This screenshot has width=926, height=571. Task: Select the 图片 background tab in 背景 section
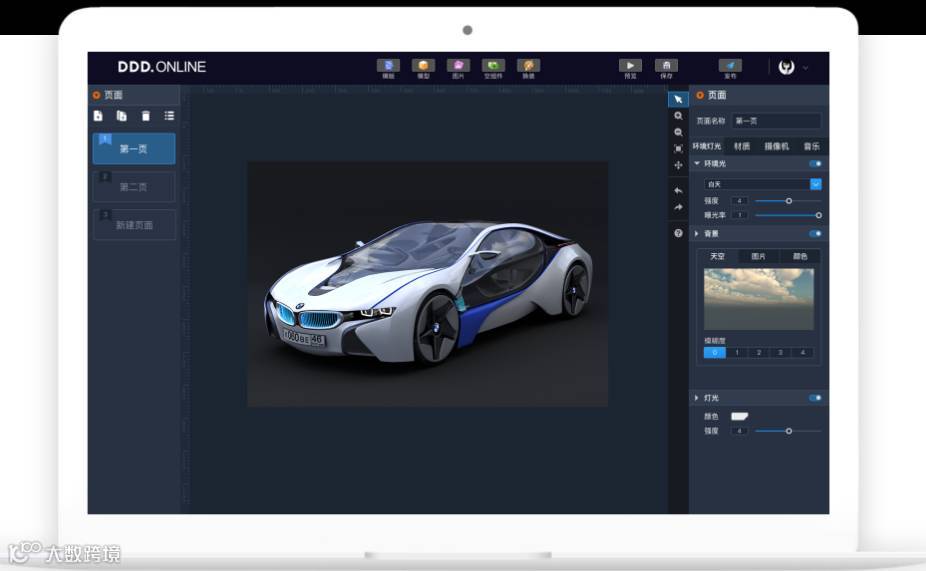[x=758, y=256]
